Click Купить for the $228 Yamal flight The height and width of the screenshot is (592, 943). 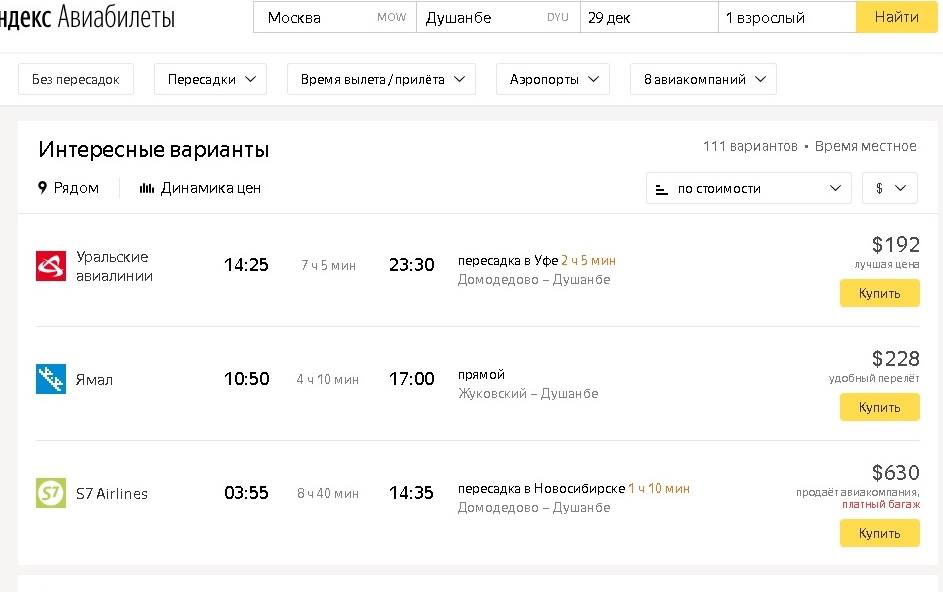(x=879, y=407)
